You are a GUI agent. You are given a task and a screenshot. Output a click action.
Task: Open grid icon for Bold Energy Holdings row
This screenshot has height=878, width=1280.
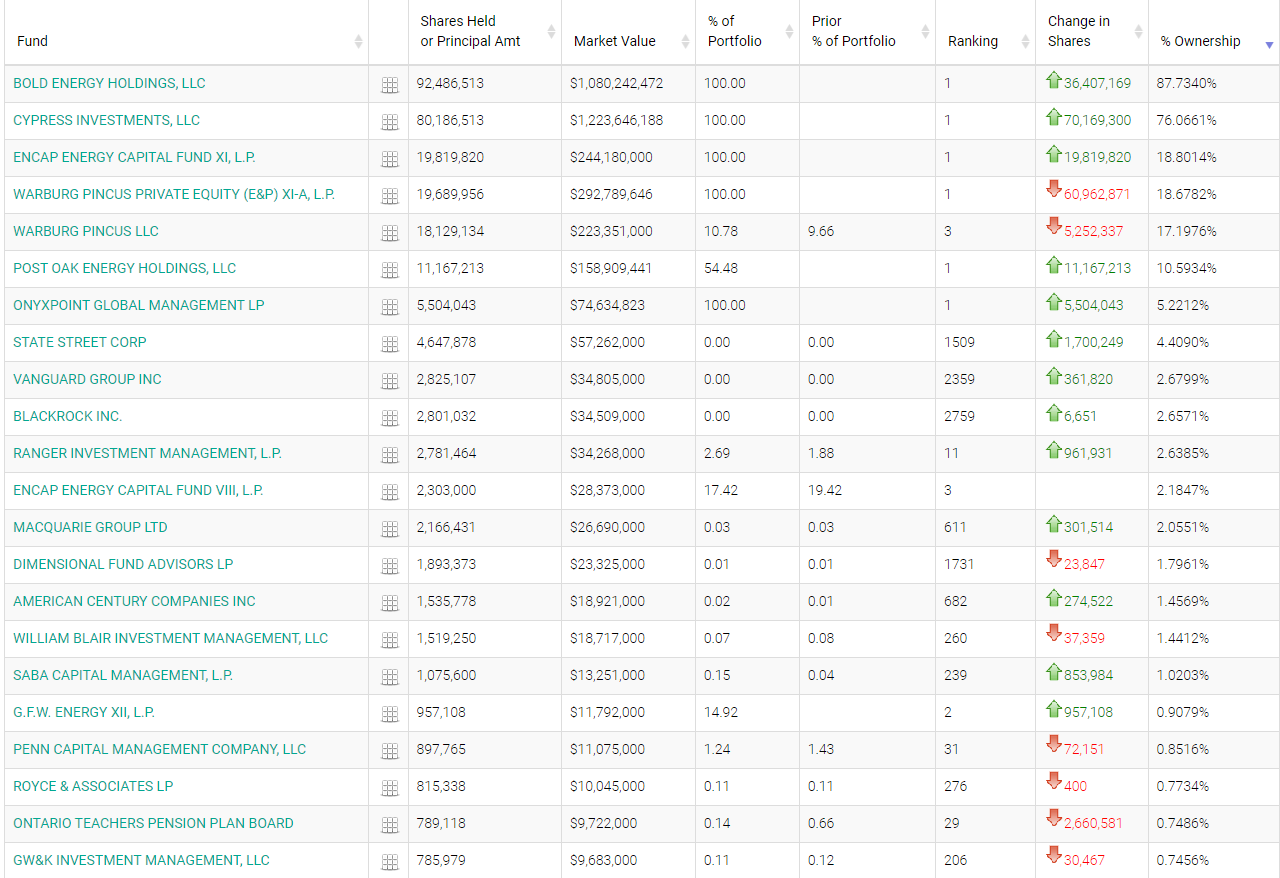(x=390, y=85)
